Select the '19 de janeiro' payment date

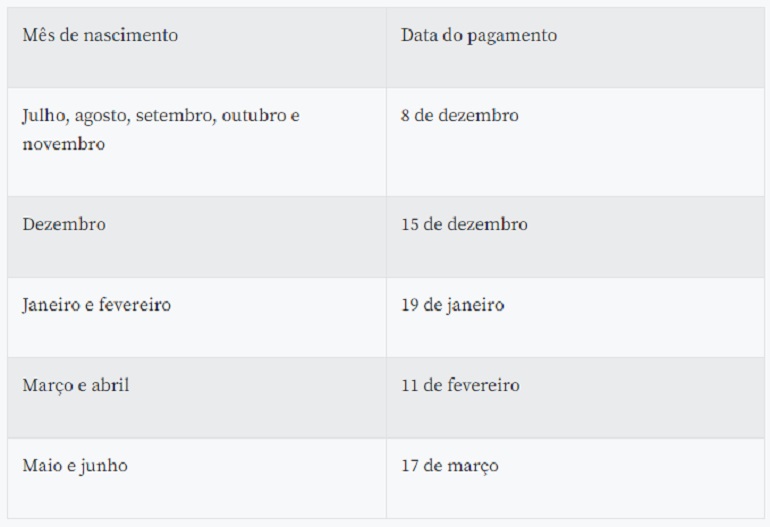pos(575,317)
